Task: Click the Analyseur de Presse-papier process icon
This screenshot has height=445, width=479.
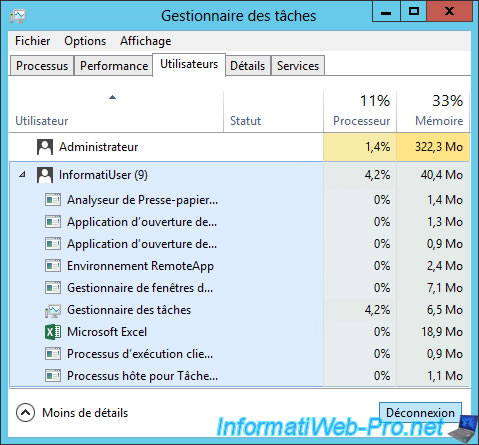Action: pyautogui.click(x=53, y=200)
